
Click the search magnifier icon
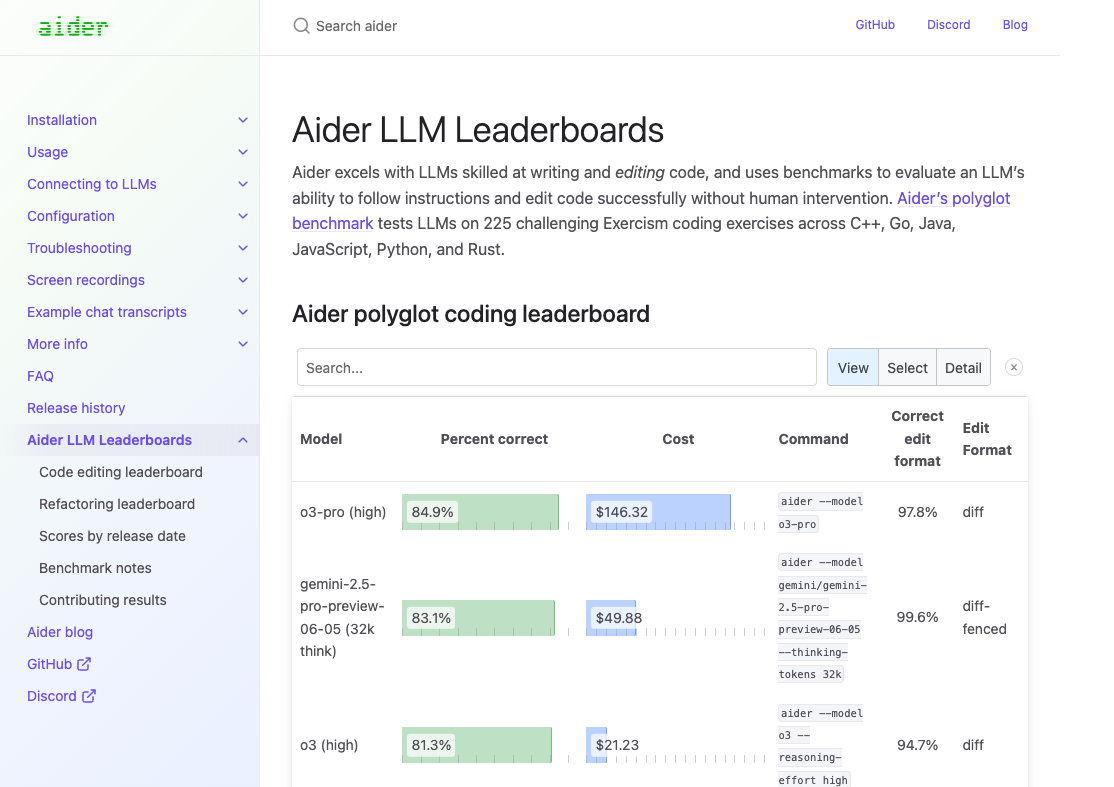[301, 26]
